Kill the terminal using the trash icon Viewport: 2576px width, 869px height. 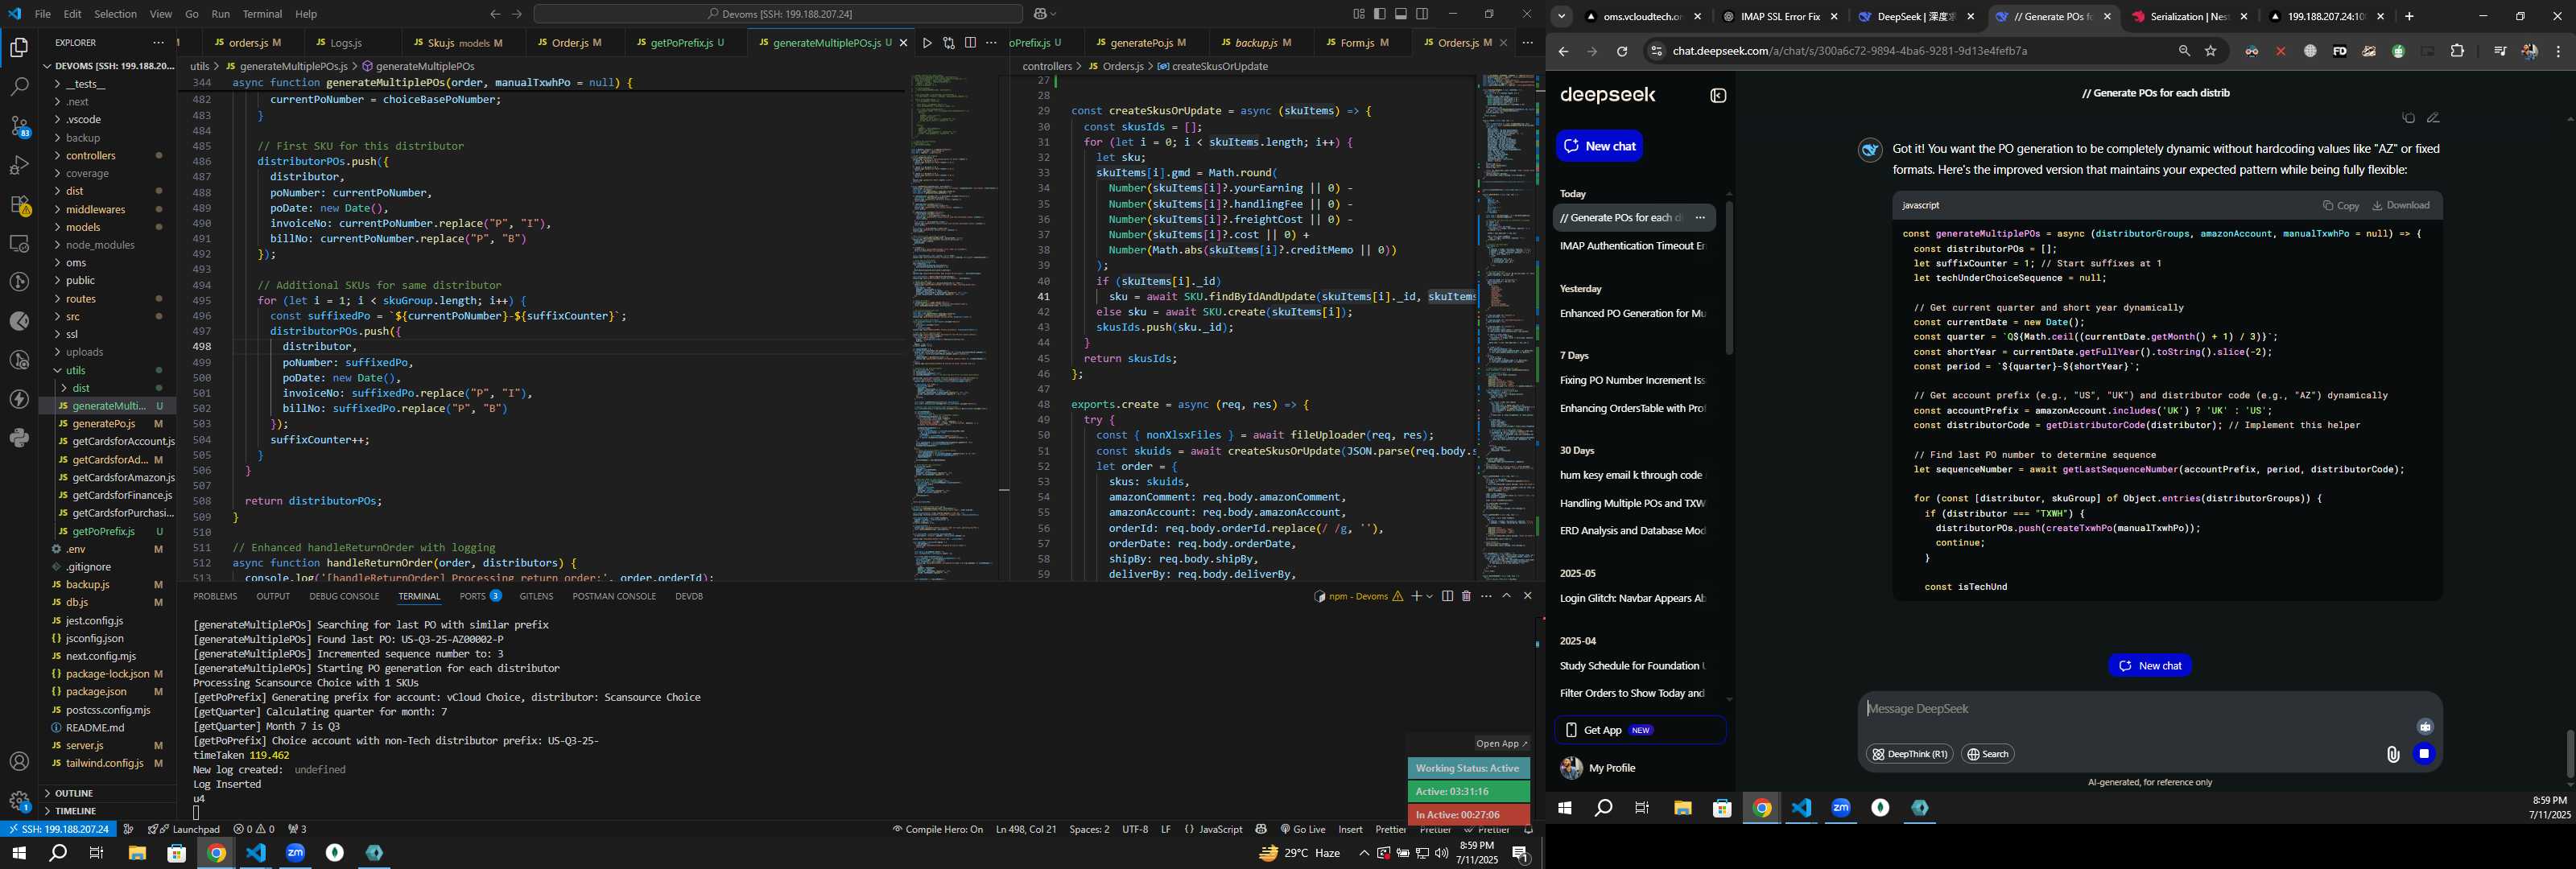pyautogui.click(x=1466, y=596)
